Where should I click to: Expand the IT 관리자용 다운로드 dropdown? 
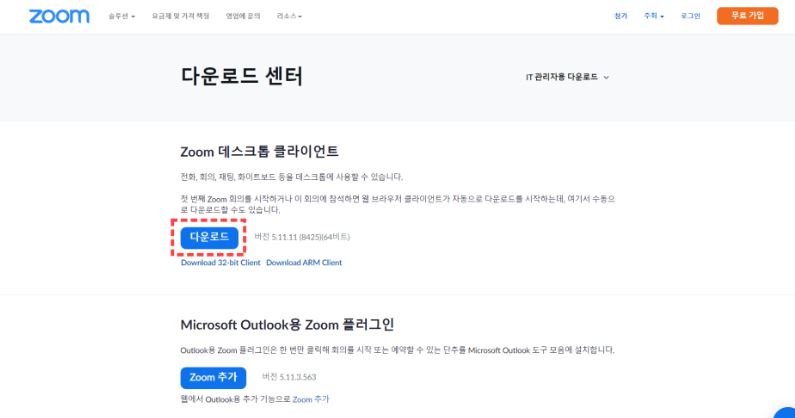[x=567, y=77]
